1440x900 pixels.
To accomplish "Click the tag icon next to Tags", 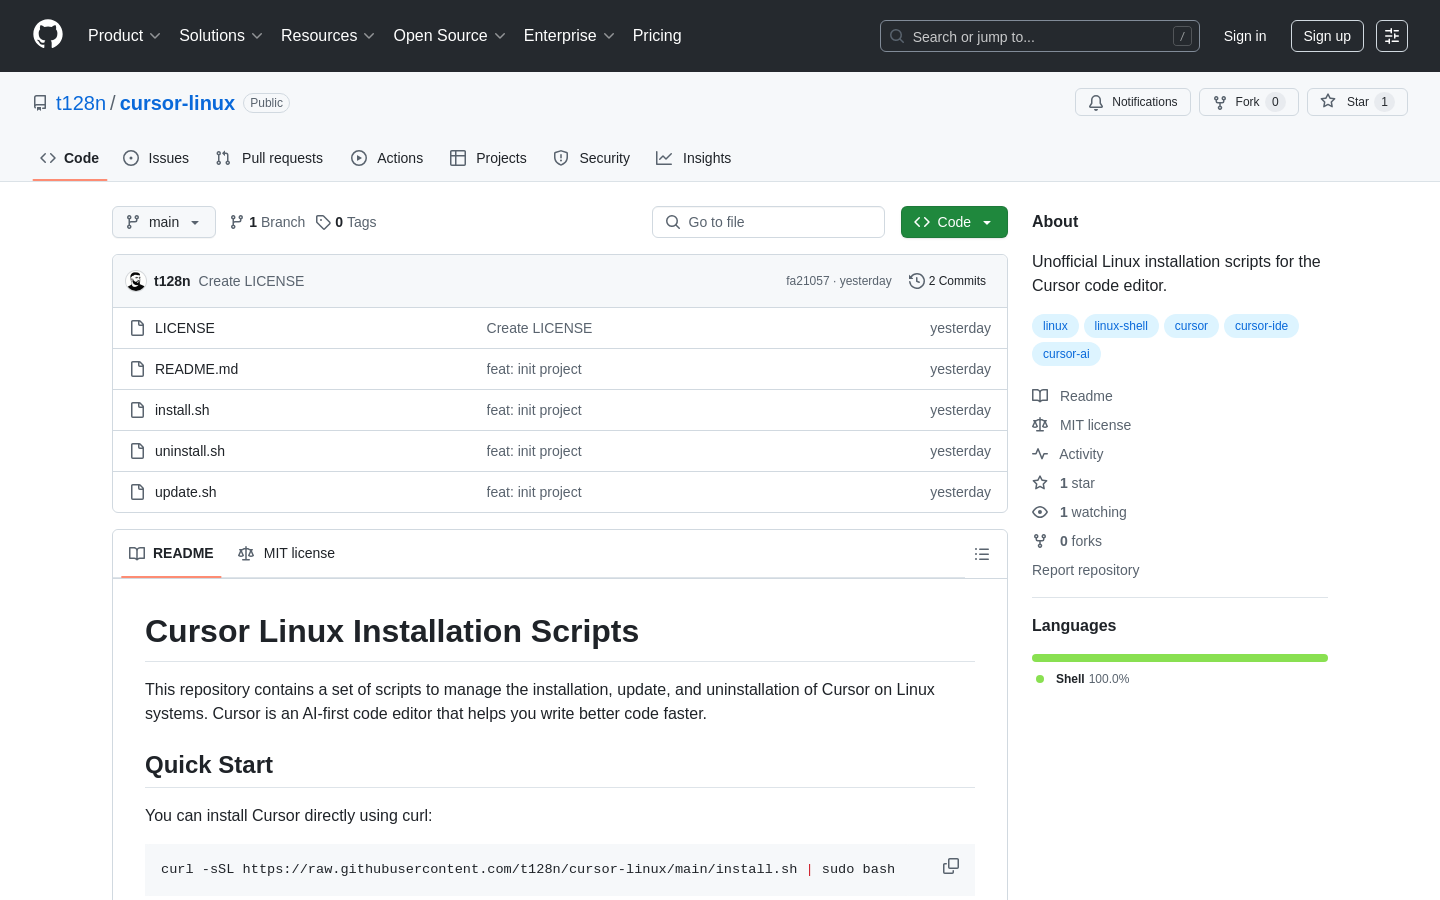I will tap(323, 222).
